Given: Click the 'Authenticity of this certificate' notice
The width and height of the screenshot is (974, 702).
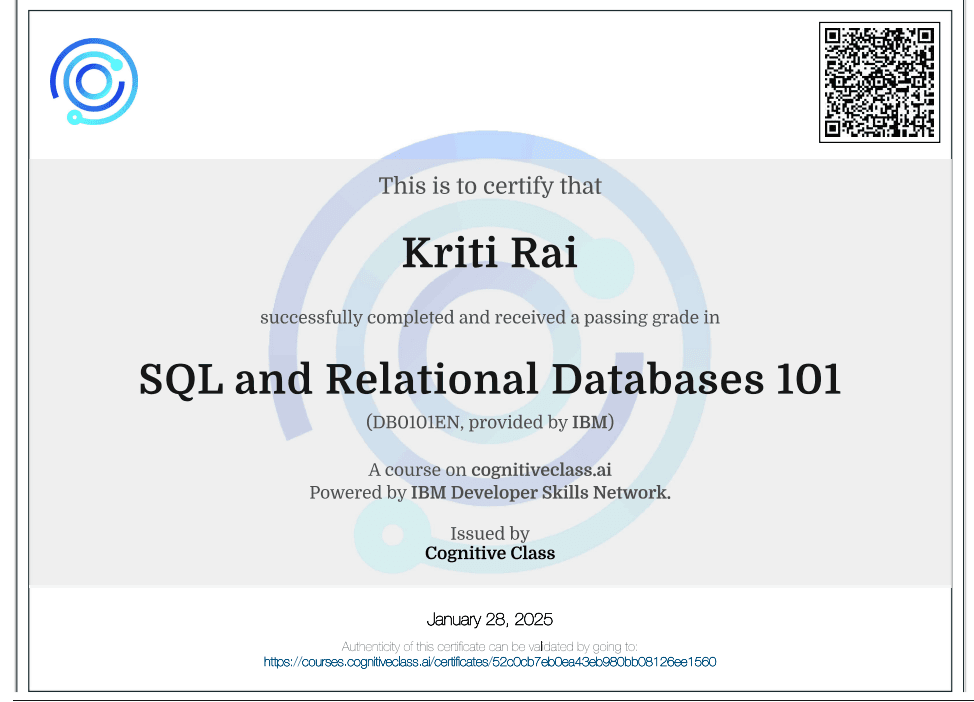Looking at the screenshot, I should point(489,646).
